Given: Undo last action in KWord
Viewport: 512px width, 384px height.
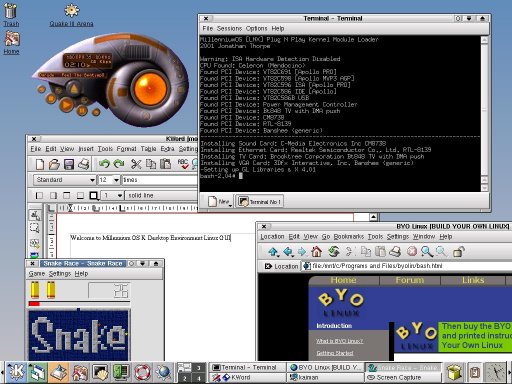Looking at the screenshot, I should point(104,164).
